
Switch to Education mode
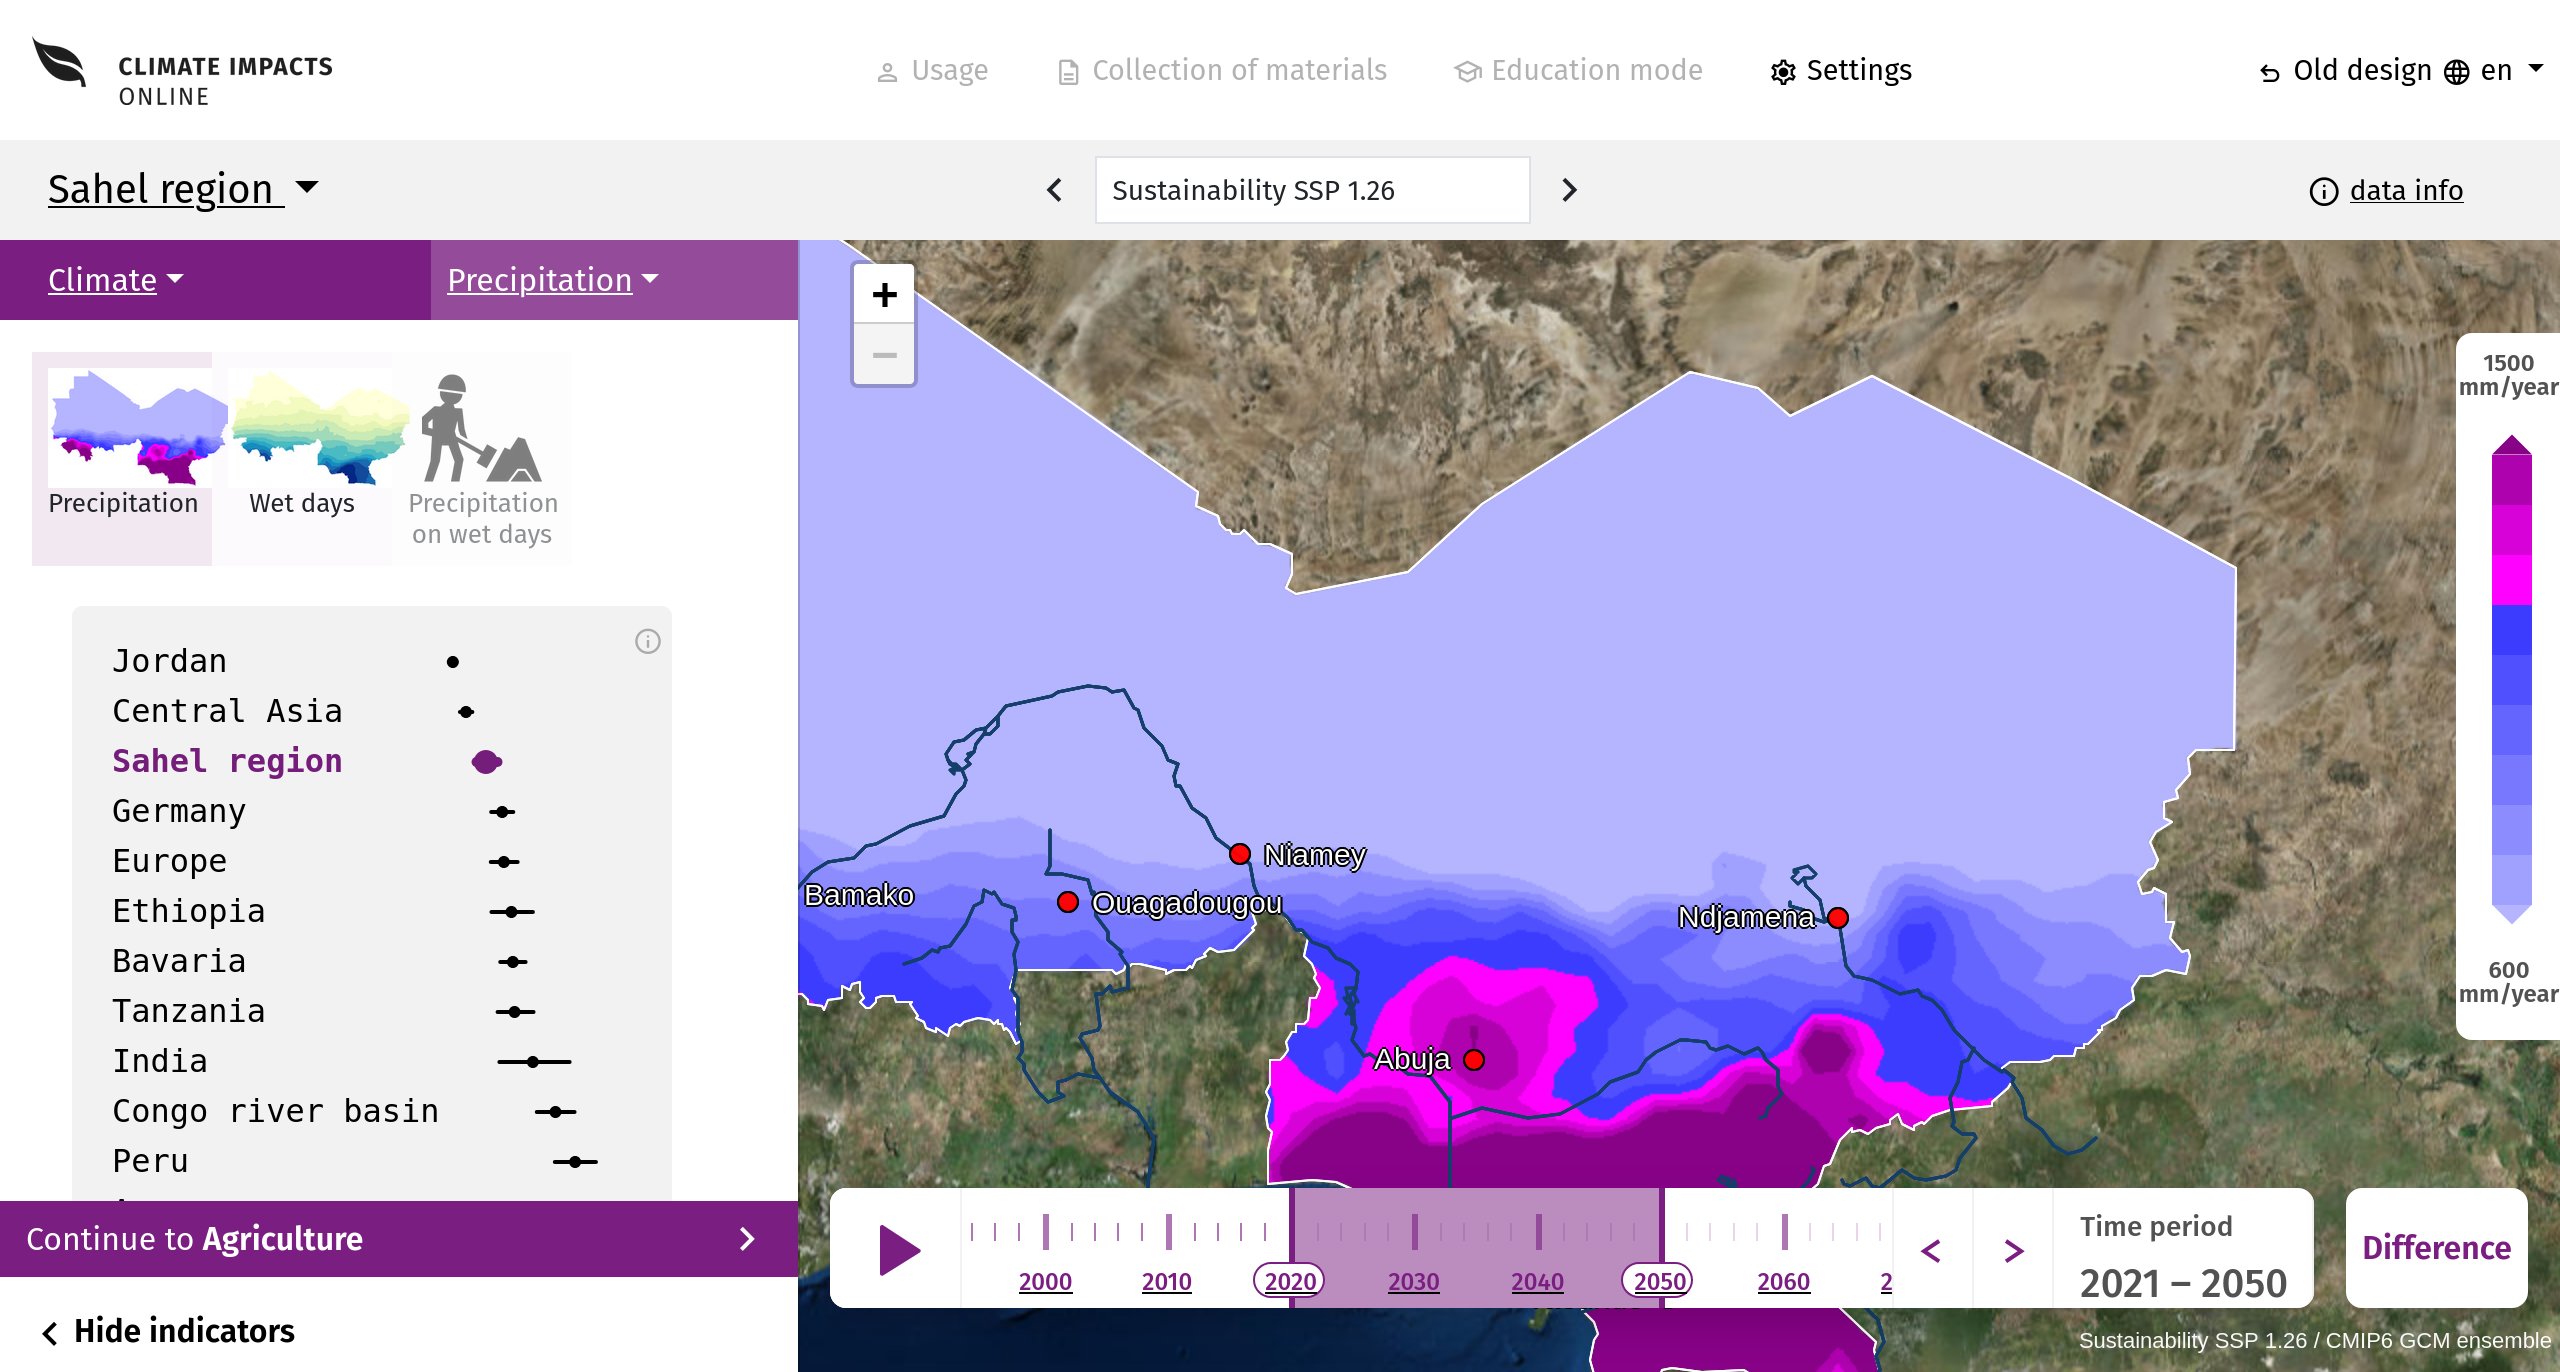click(1578, 71)
